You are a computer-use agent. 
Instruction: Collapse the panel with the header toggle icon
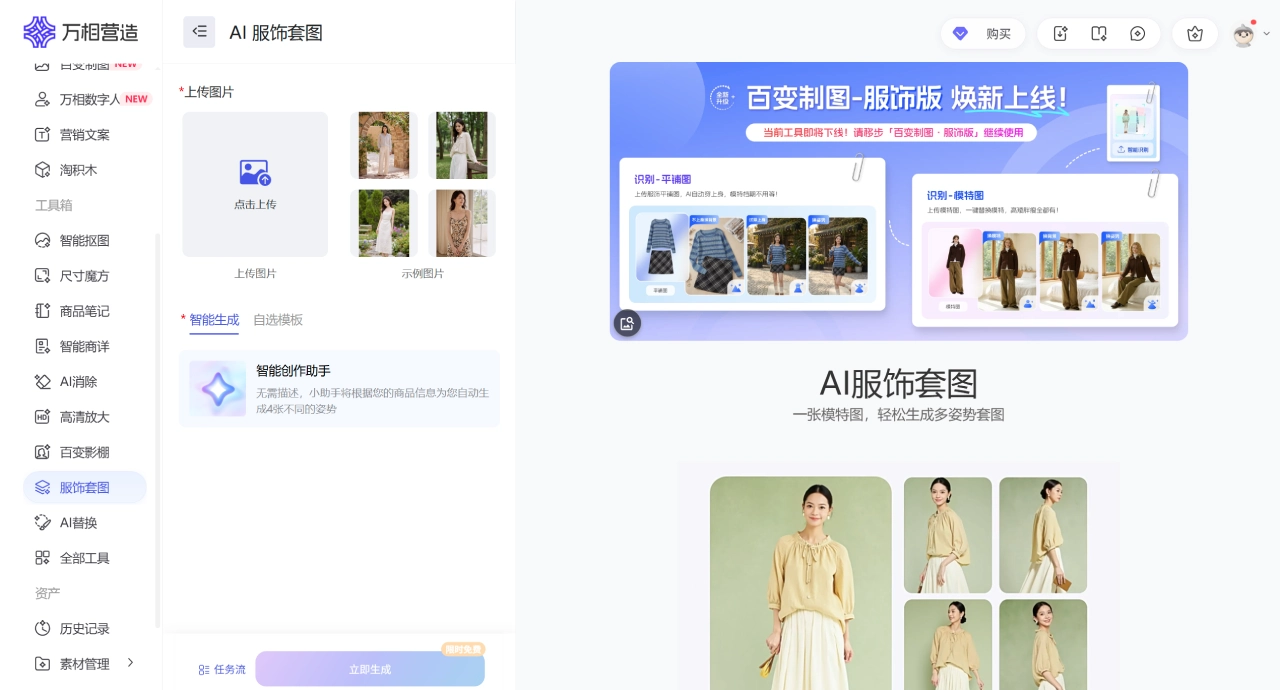(x=199, y=32)
